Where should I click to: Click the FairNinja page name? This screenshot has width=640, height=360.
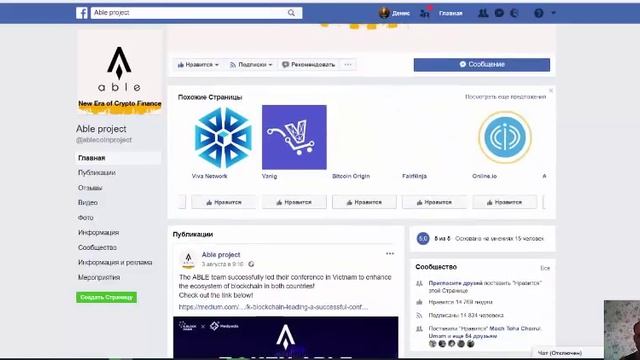click(x=414, y=176)
